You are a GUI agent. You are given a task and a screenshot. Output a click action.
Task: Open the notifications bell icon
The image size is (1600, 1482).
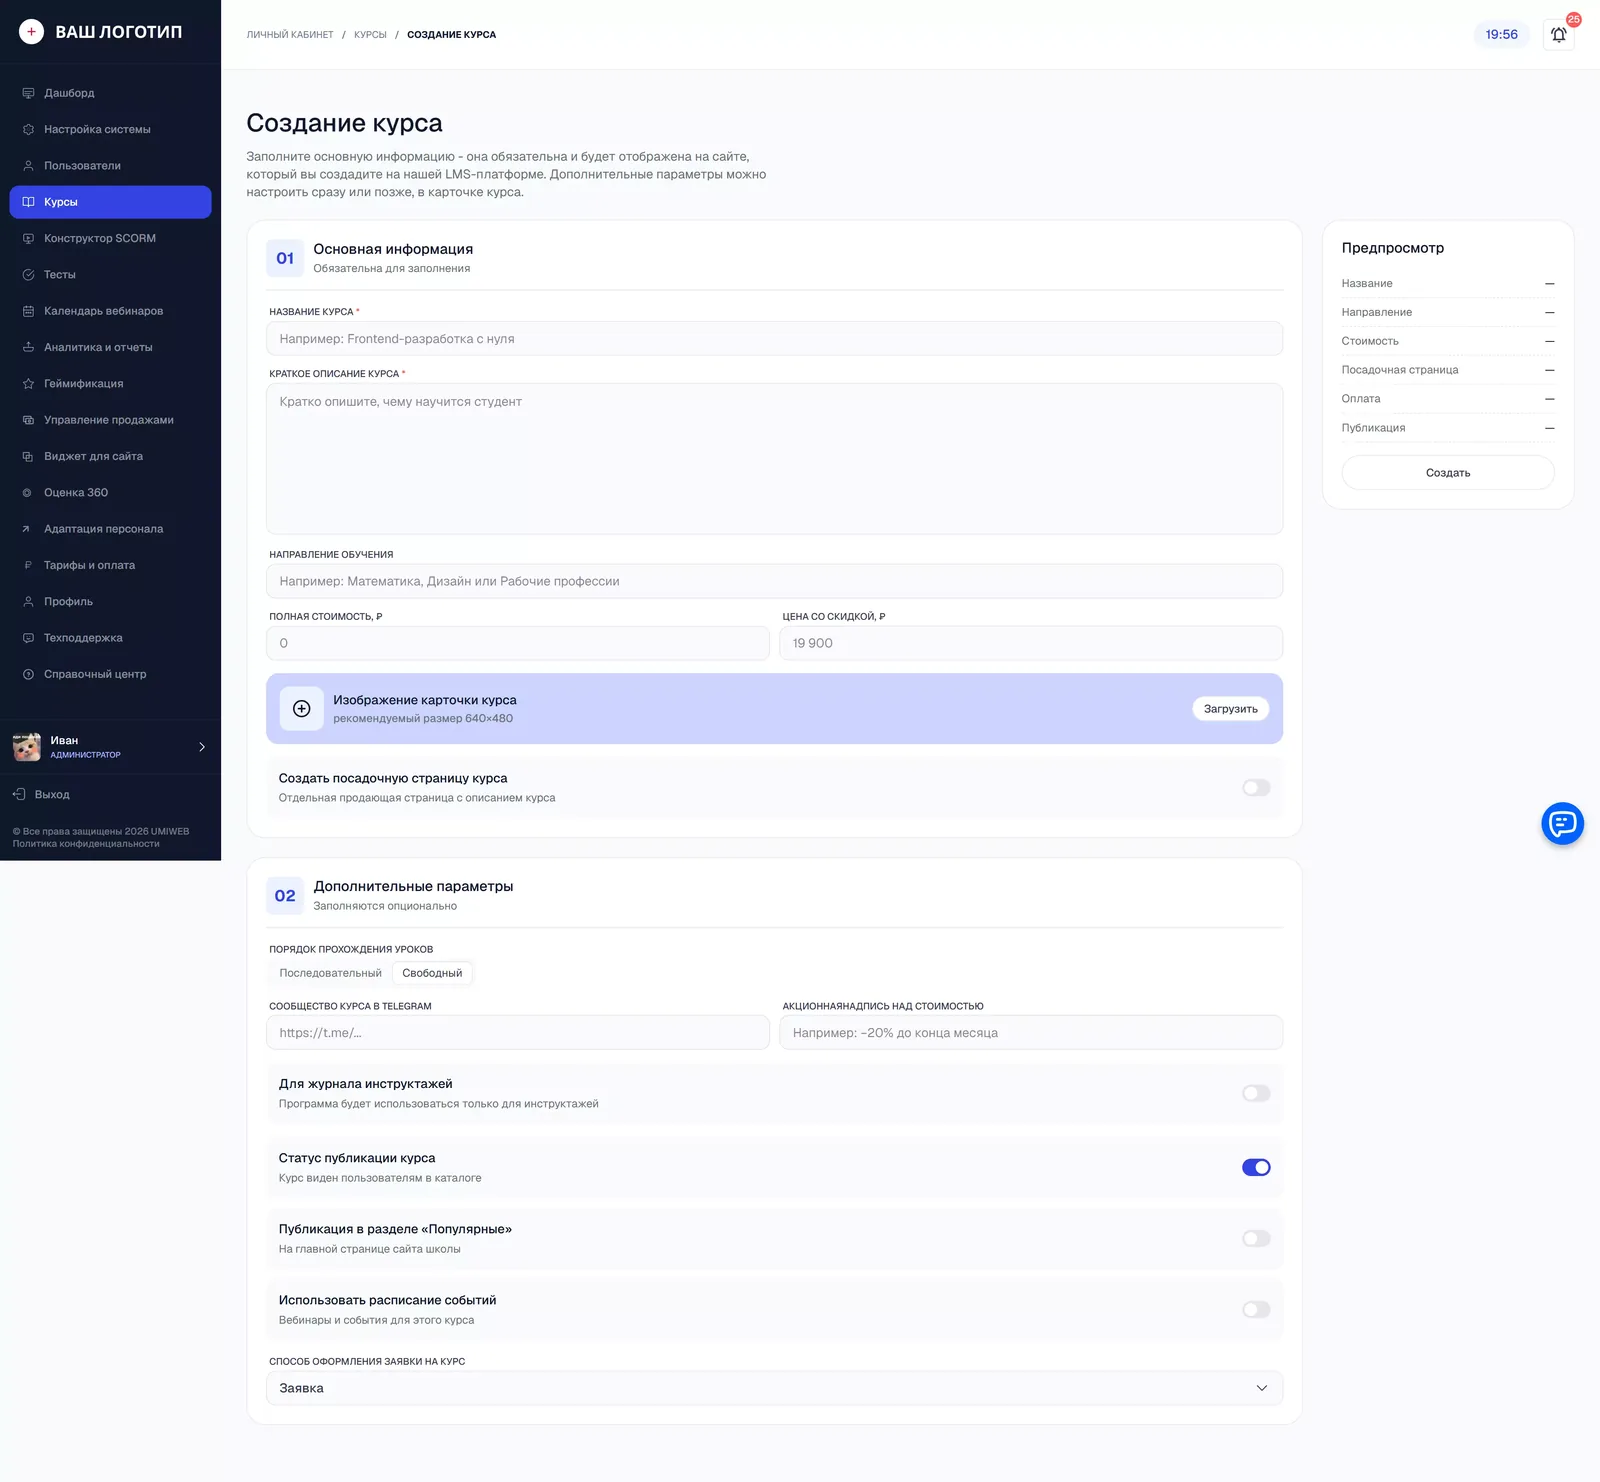pos(1558,35)
